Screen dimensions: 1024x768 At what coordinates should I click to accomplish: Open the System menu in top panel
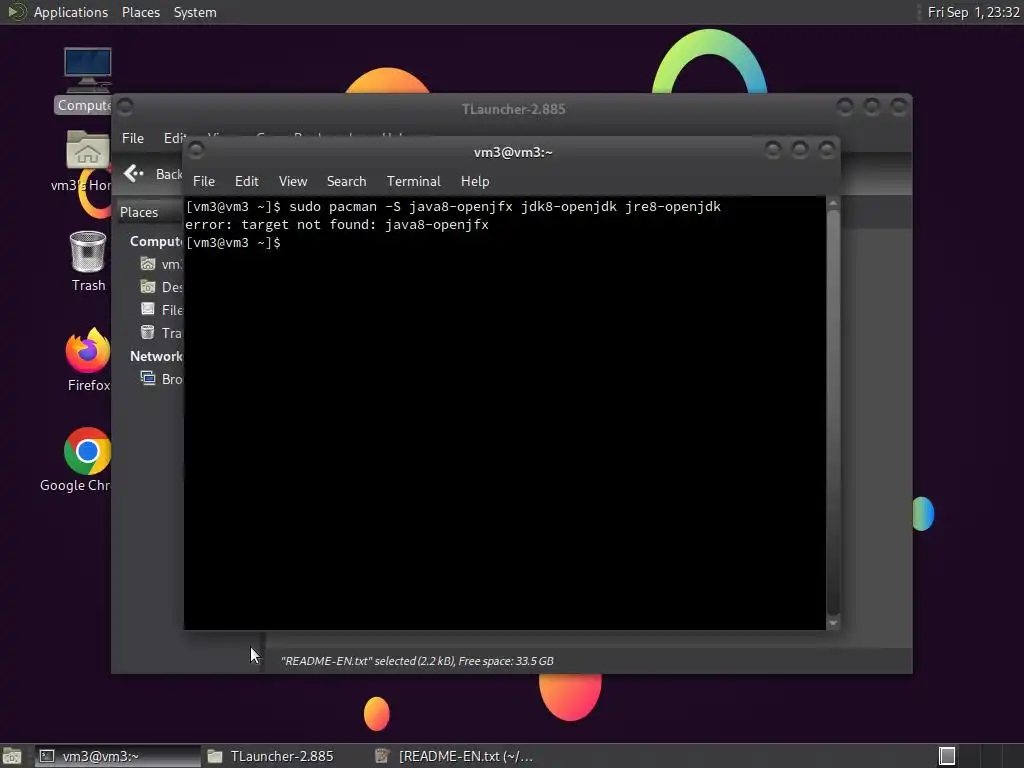[x=195, y=12]
